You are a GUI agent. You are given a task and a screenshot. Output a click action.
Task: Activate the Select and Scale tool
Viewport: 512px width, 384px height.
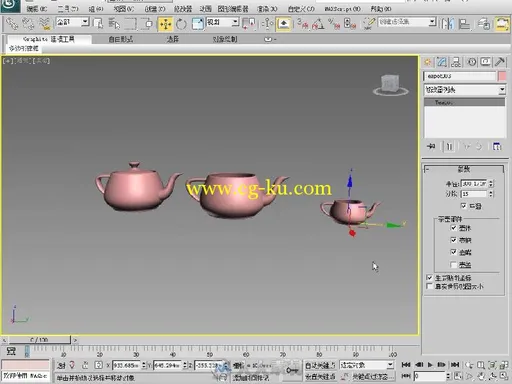tap(197, 24)
